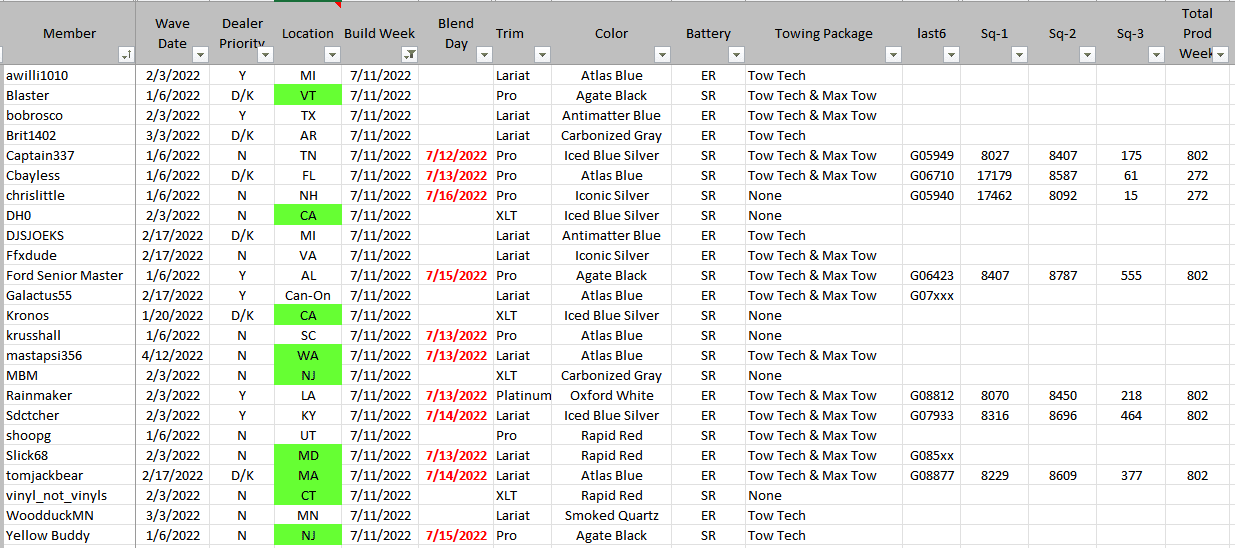
Task: Open the Wave Date filter dropdown
Action: 198,55
